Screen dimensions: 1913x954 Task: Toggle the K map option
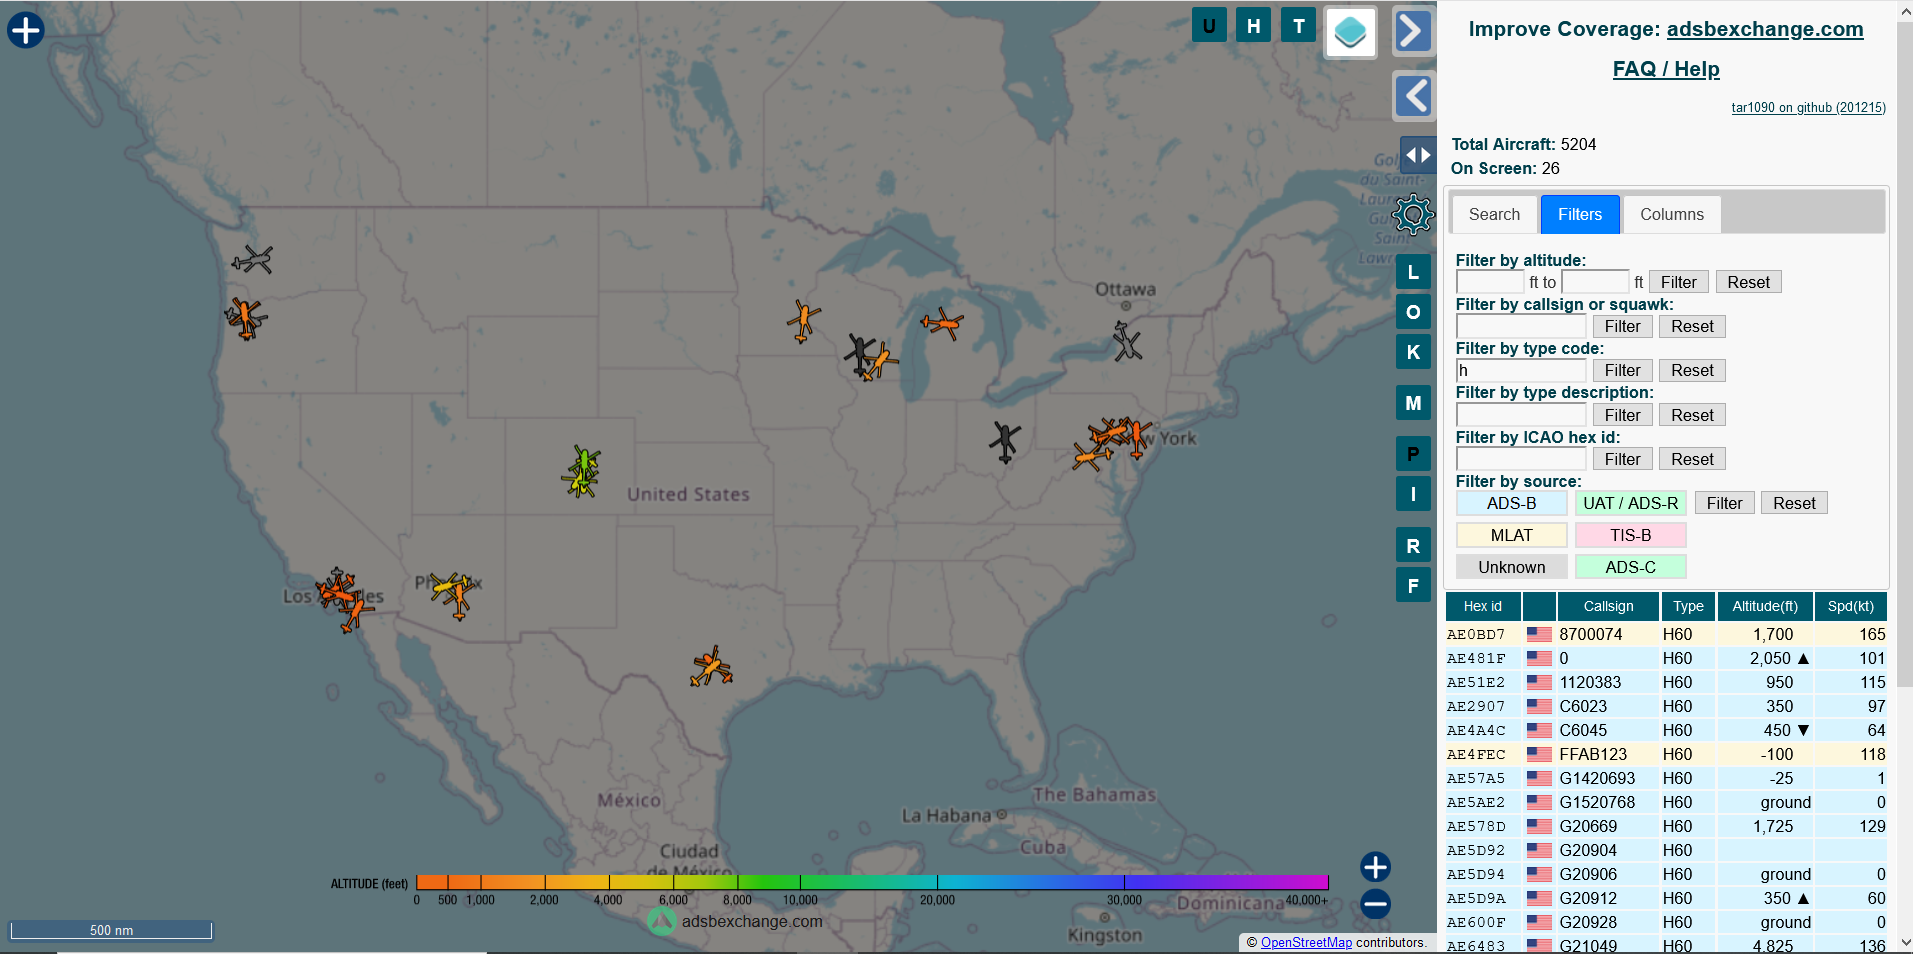(1413, 352)
